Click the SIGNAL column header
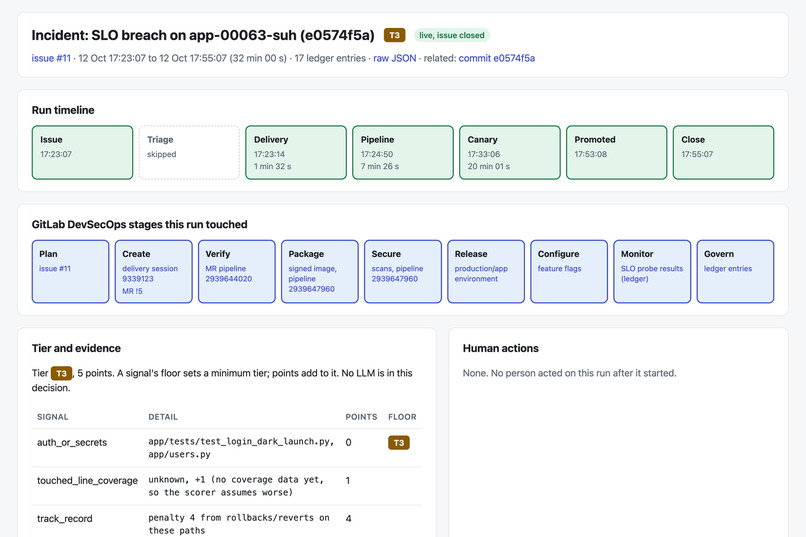The image size is (806, 537). point(52,417)
